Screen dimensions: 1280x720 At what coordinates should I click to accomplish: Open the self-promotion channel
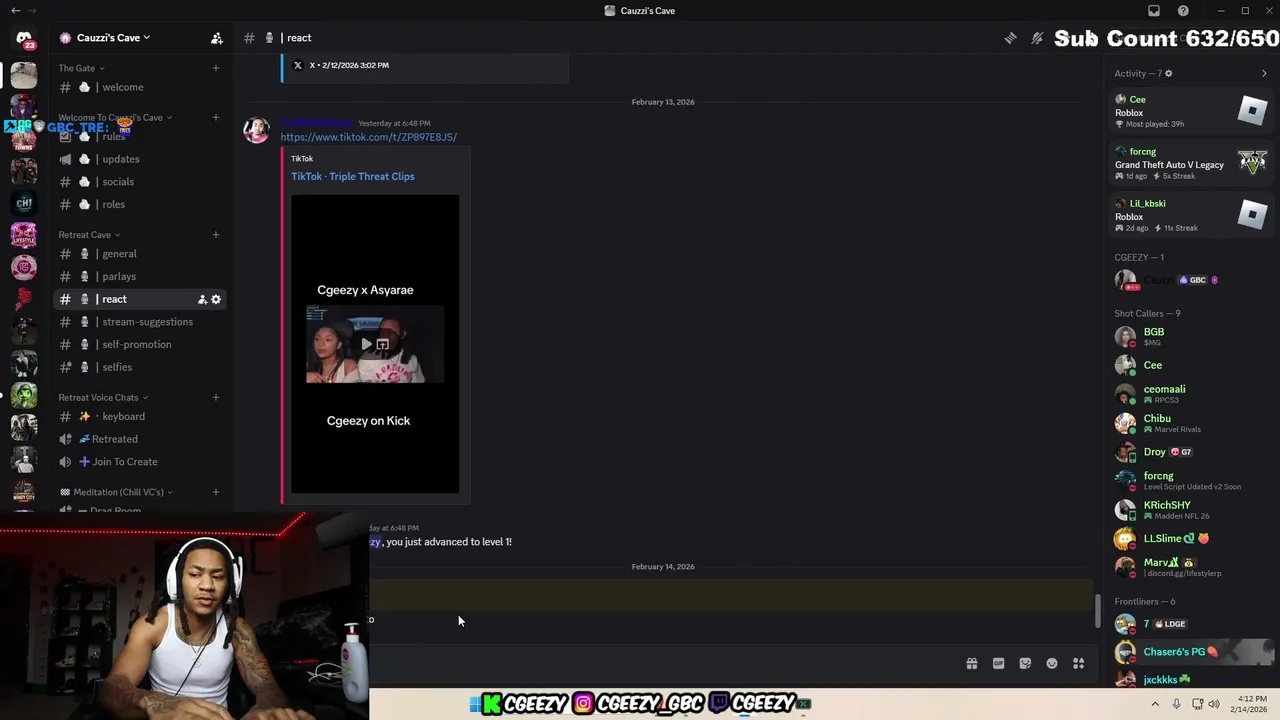pyautogui.click(x=140, y=344)
